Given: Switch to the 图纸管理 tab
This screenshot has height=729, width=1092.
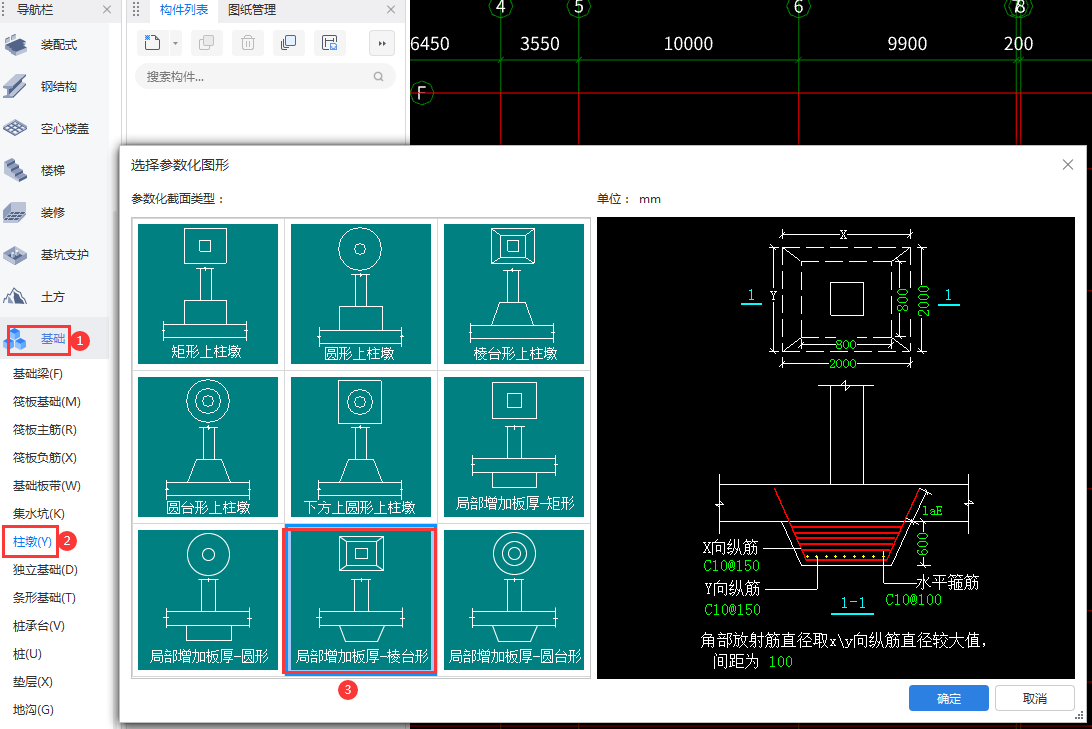Looking at the screenshot, I should pos(252,10).
